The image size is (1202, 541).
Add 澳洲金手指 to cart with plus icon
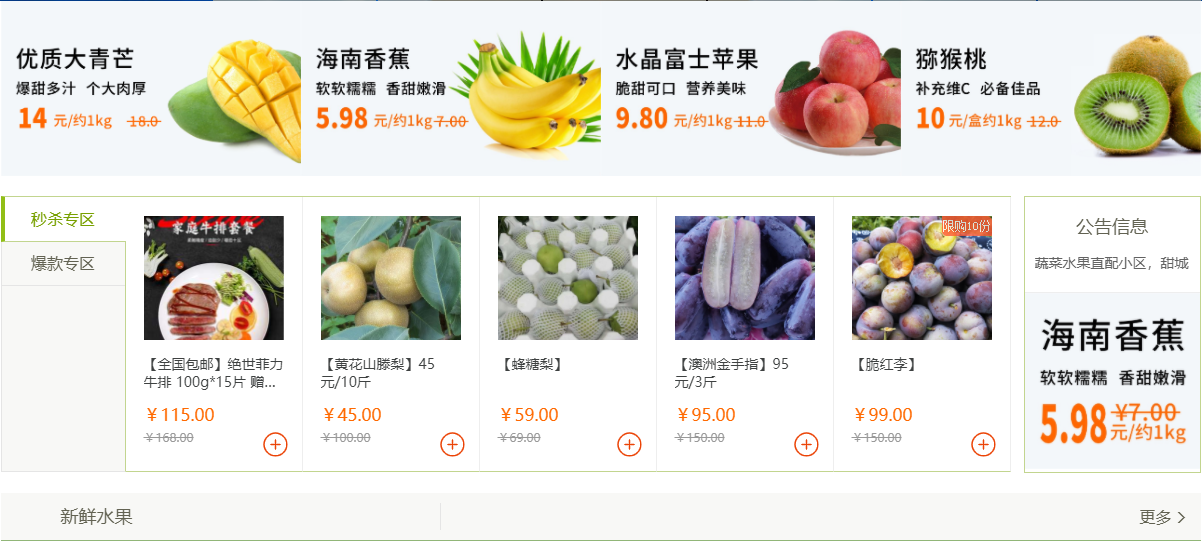click(807, 444)
